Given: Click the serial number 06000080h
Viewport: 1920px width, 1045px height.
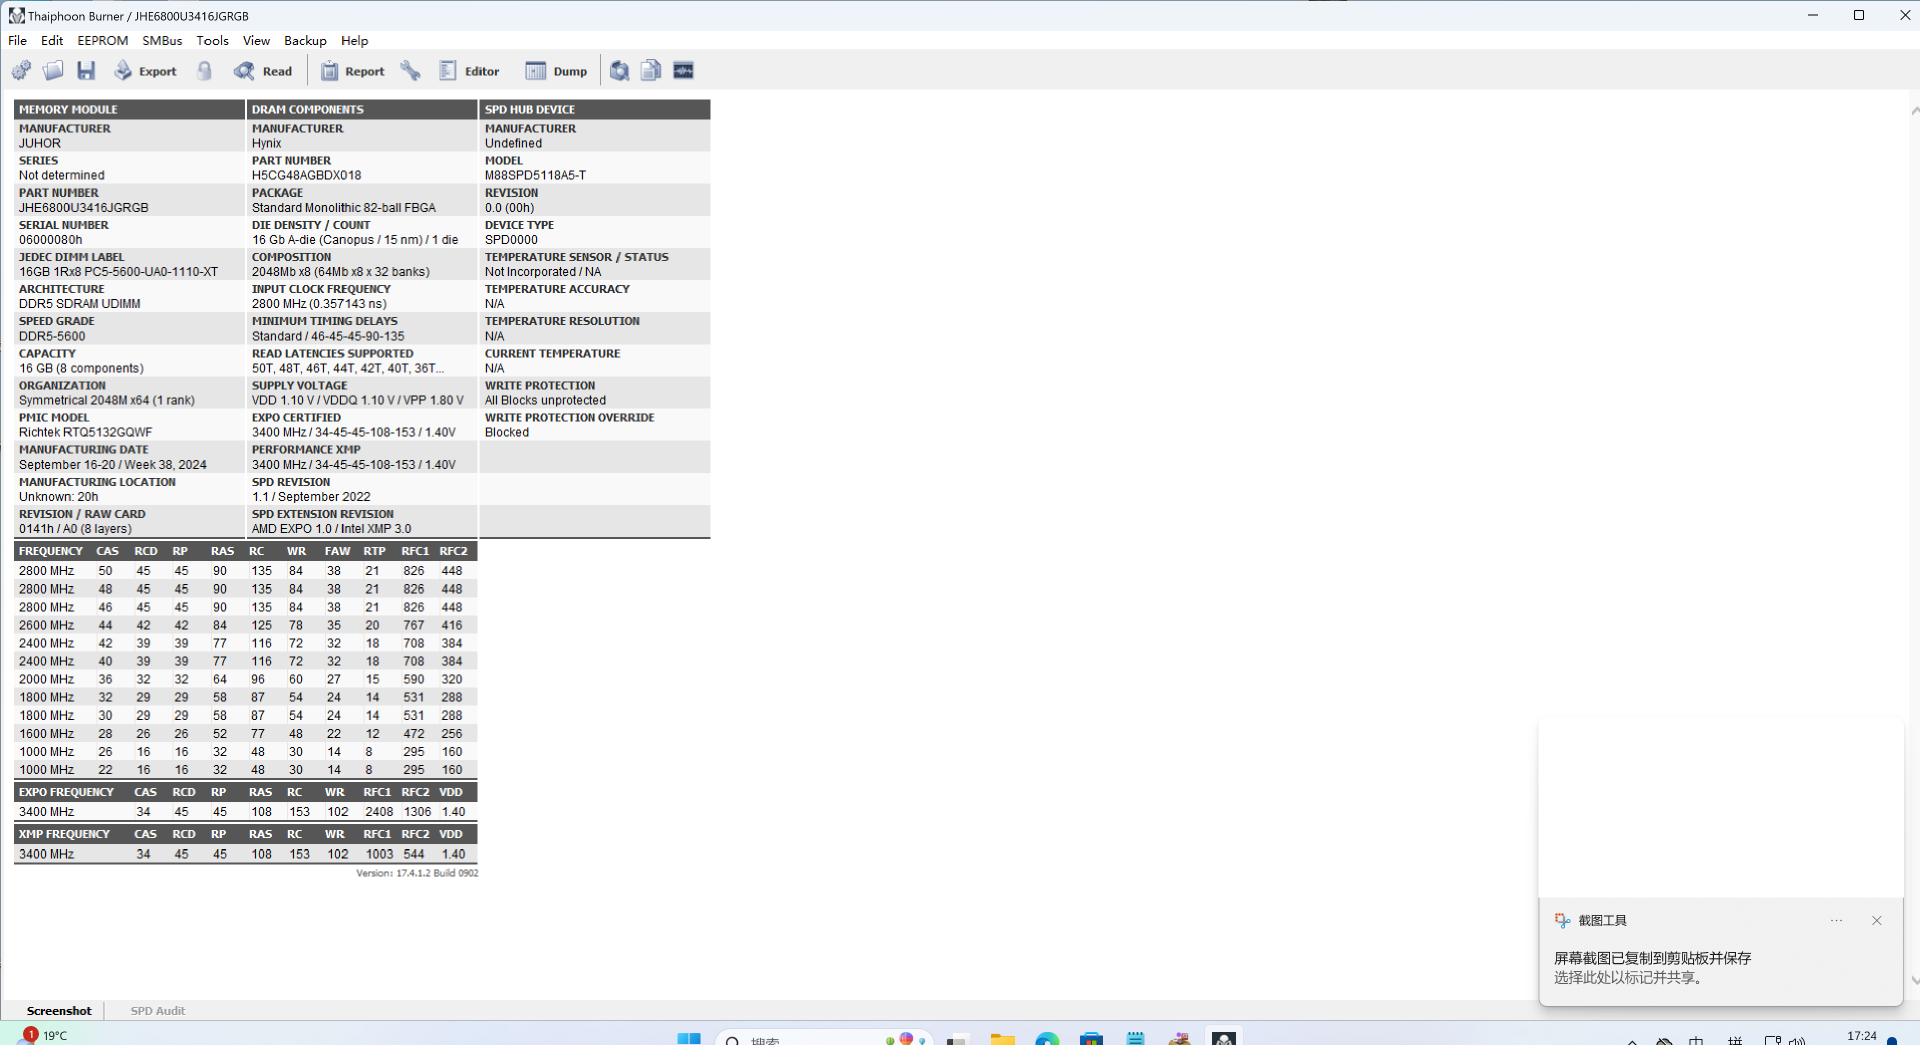Looking at the screenshot, I should (51, 240).
